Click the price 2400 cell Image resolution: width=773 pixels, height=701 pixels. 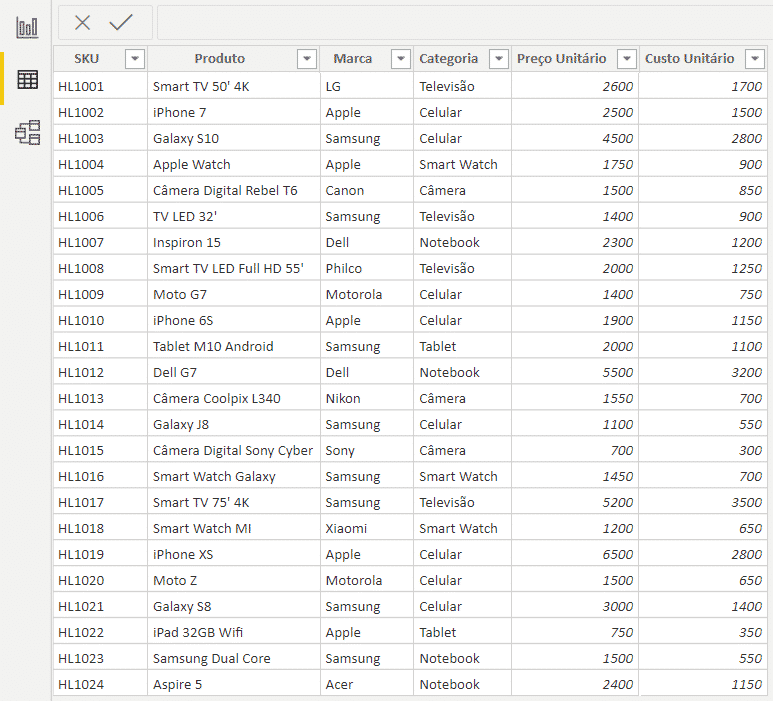point(575,685)
